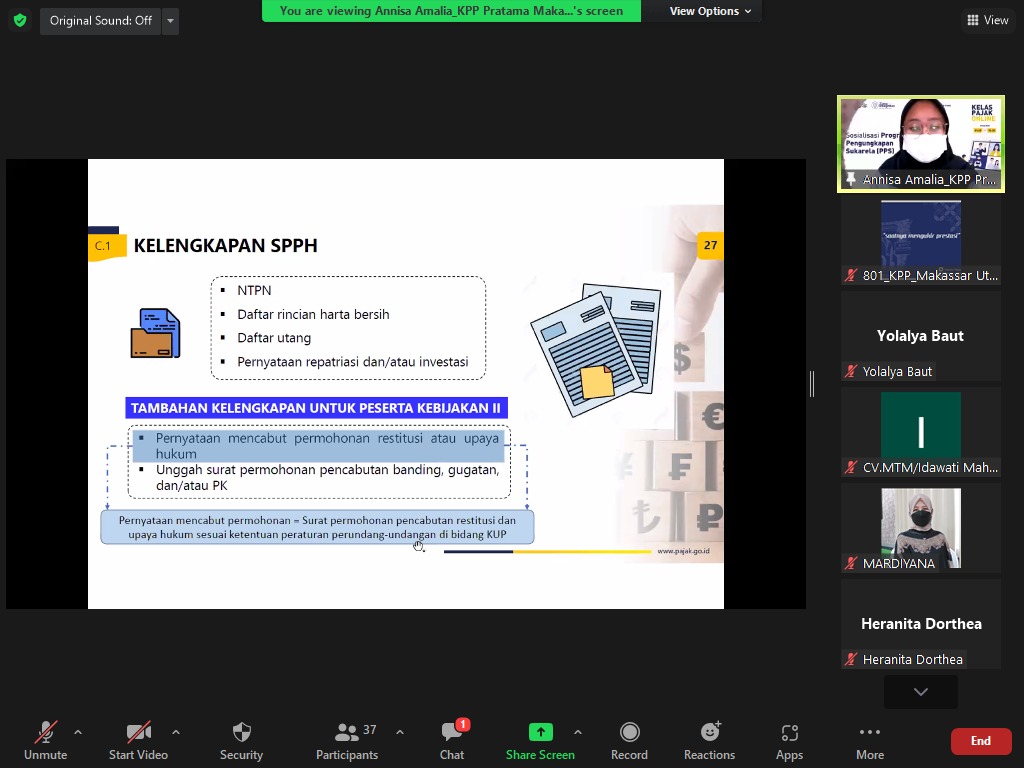Expand audio settings caret beside Unmute
The image size is (1024, 768).
tap(78, 732)
